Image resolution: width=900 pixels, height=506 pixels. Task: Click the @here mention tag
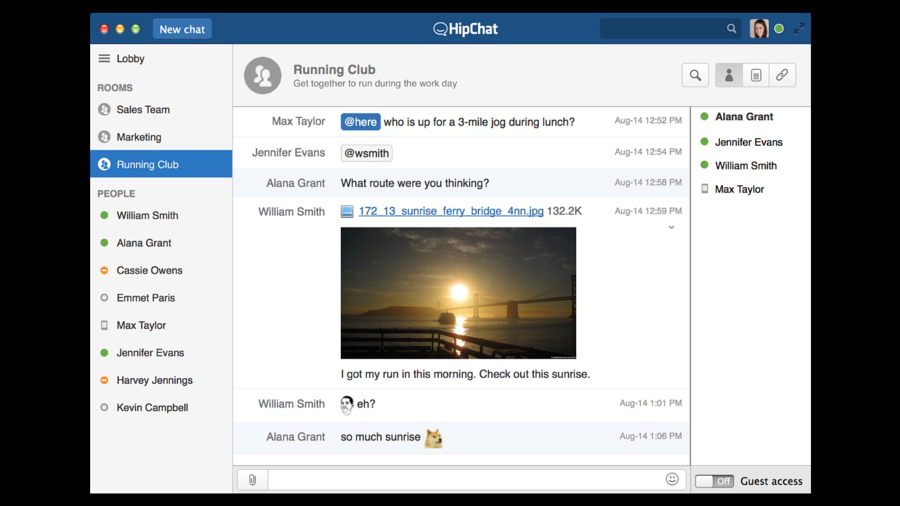click(360, 122)
